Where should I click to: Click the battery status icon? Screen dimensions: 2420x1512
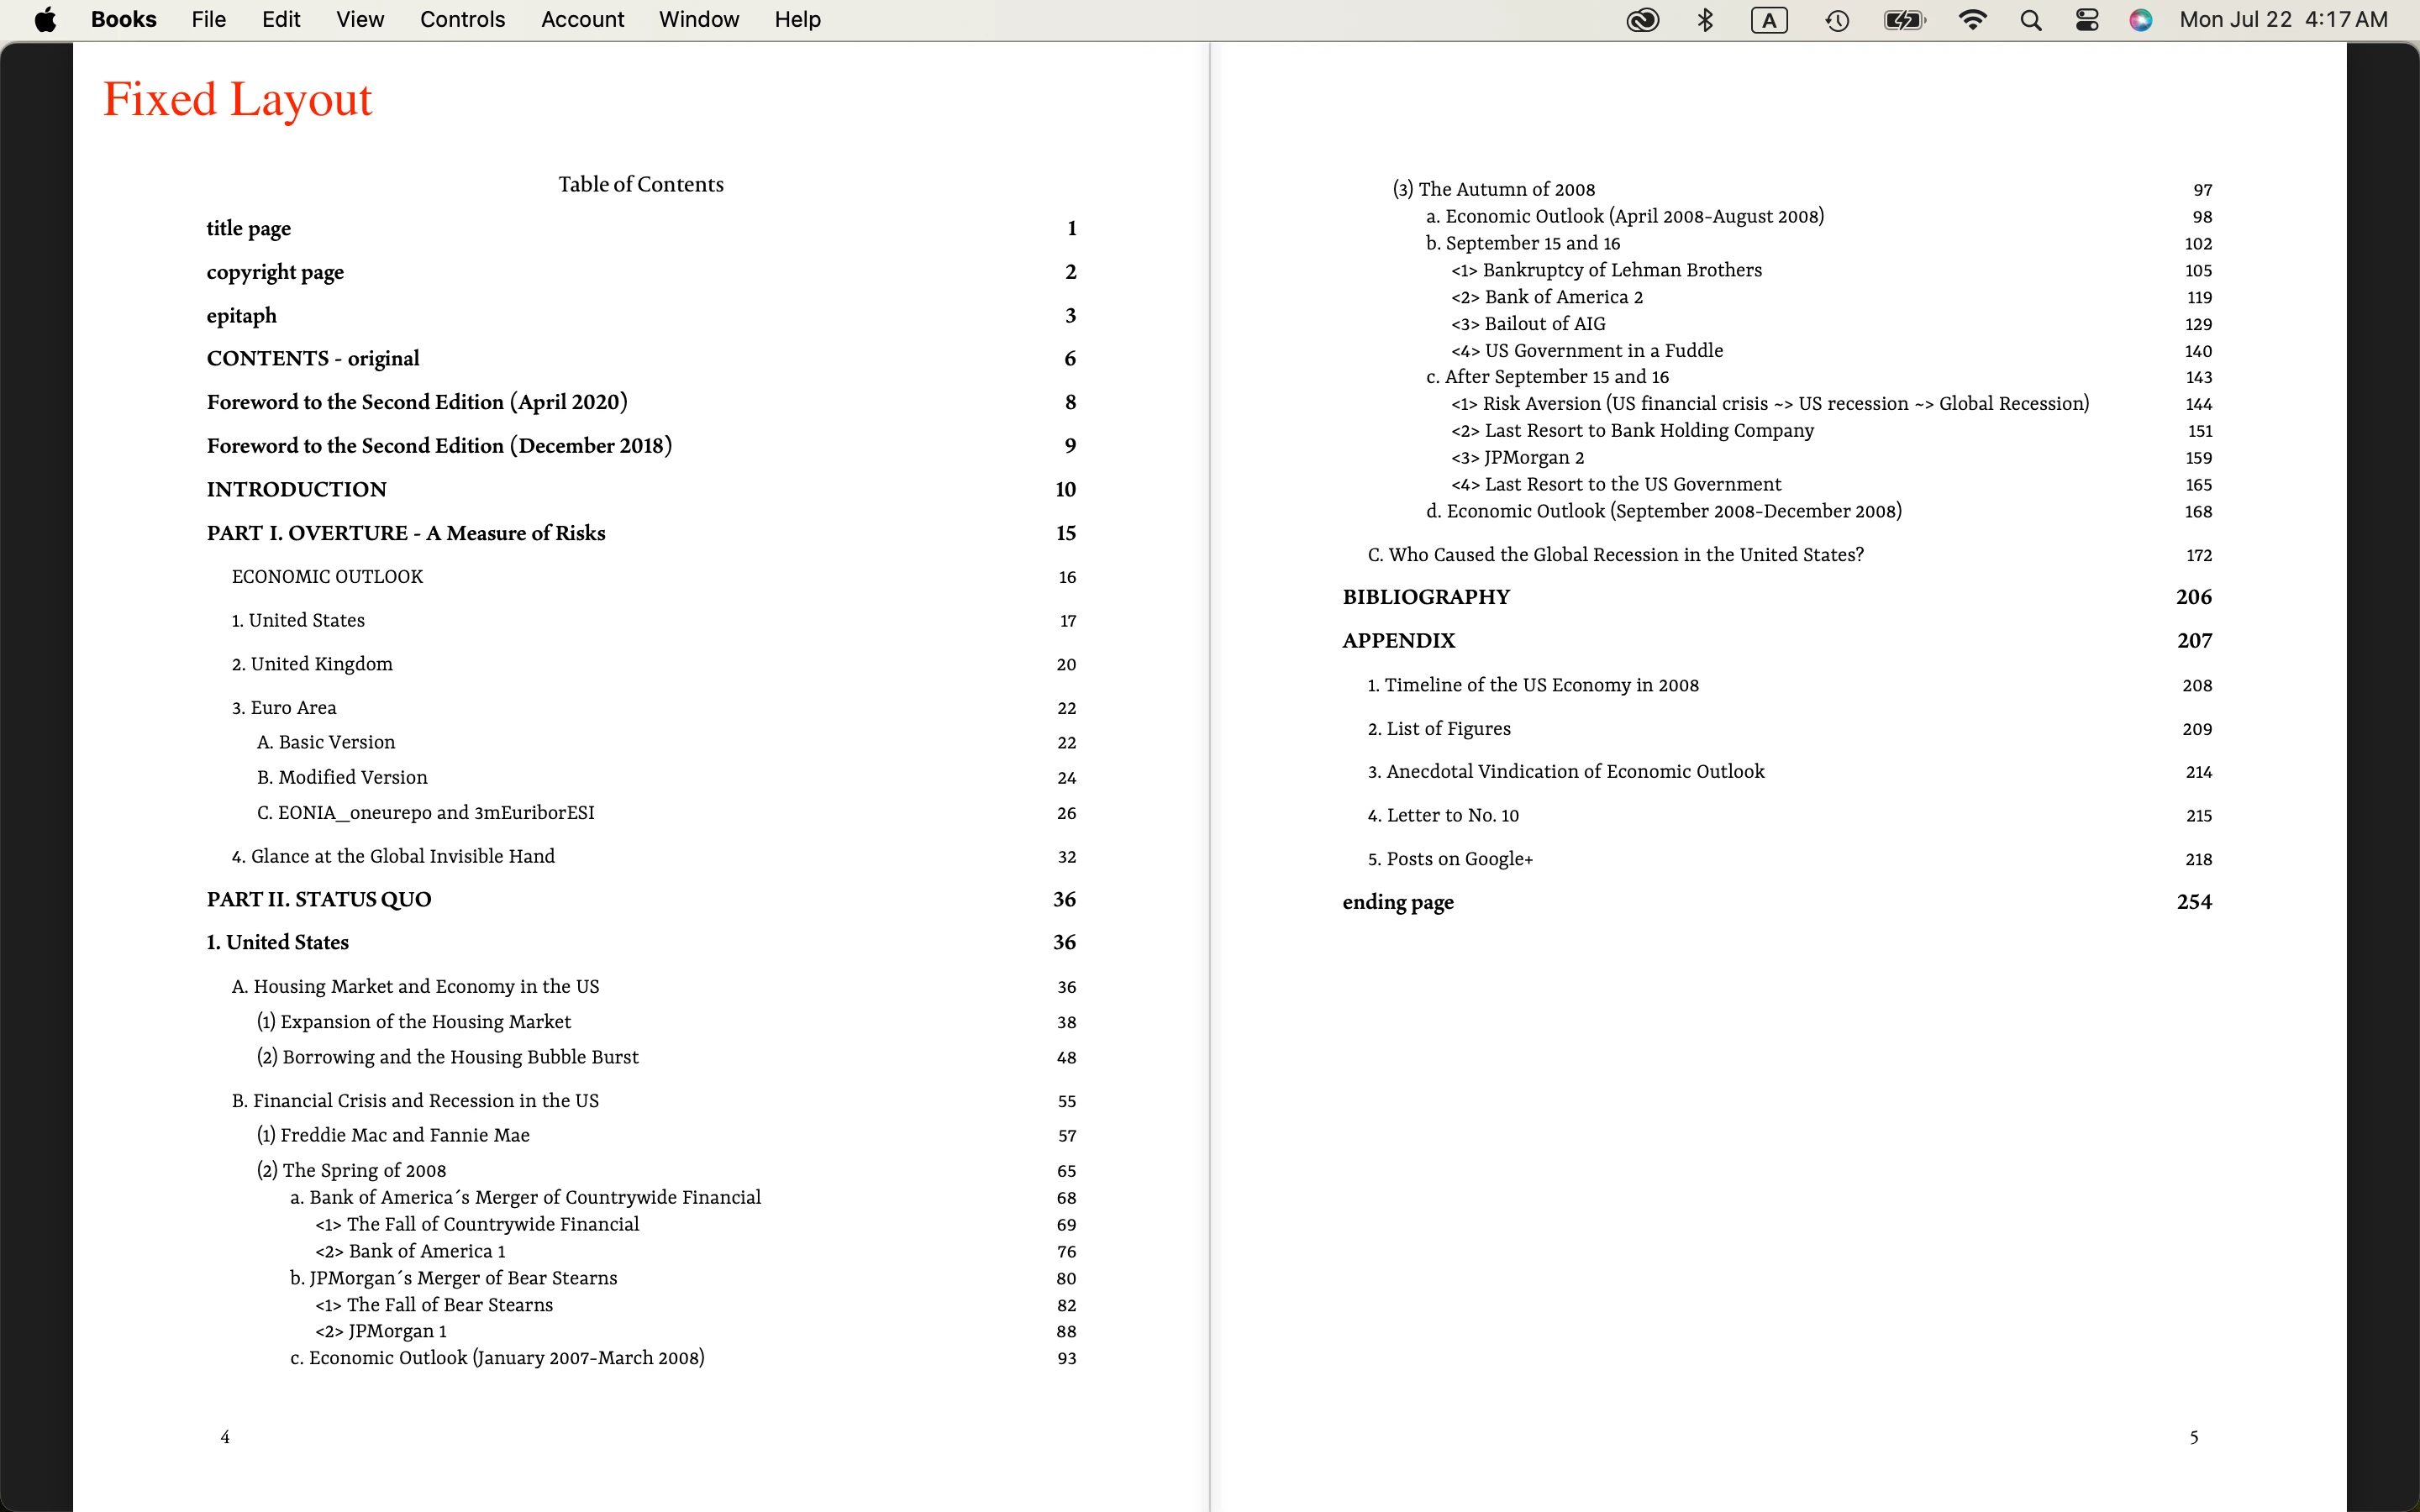(x=1904, y=20)
